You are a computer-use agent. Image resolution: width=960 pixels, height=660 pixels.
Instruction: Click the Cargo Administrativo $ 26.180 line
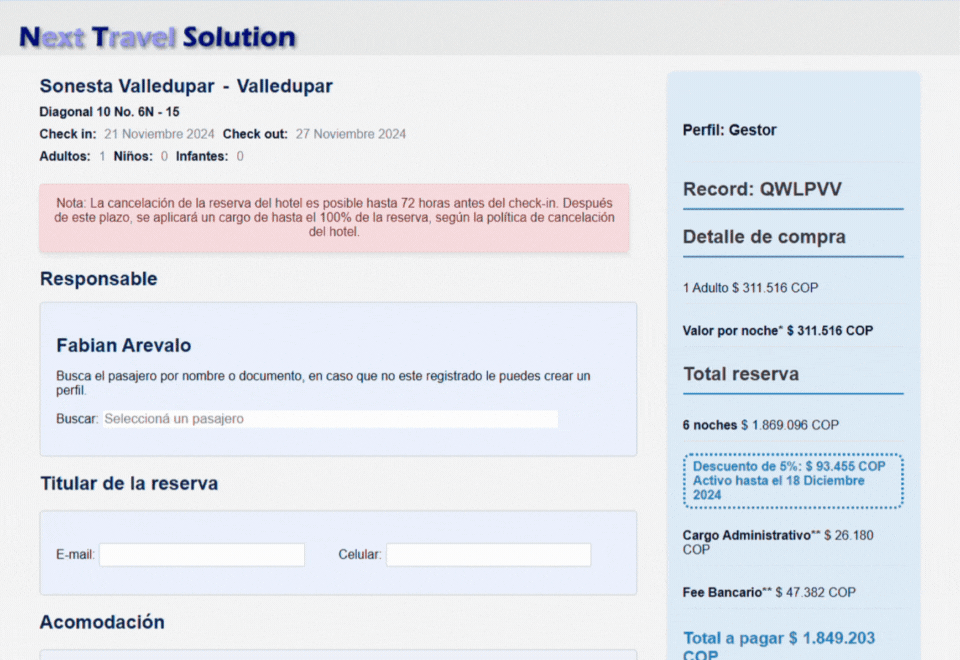[x=778, y=542]
